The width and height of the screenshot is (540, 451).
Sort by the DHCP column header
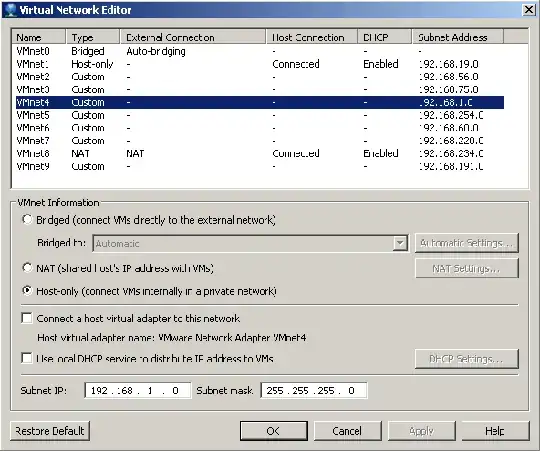pos(385,37)
